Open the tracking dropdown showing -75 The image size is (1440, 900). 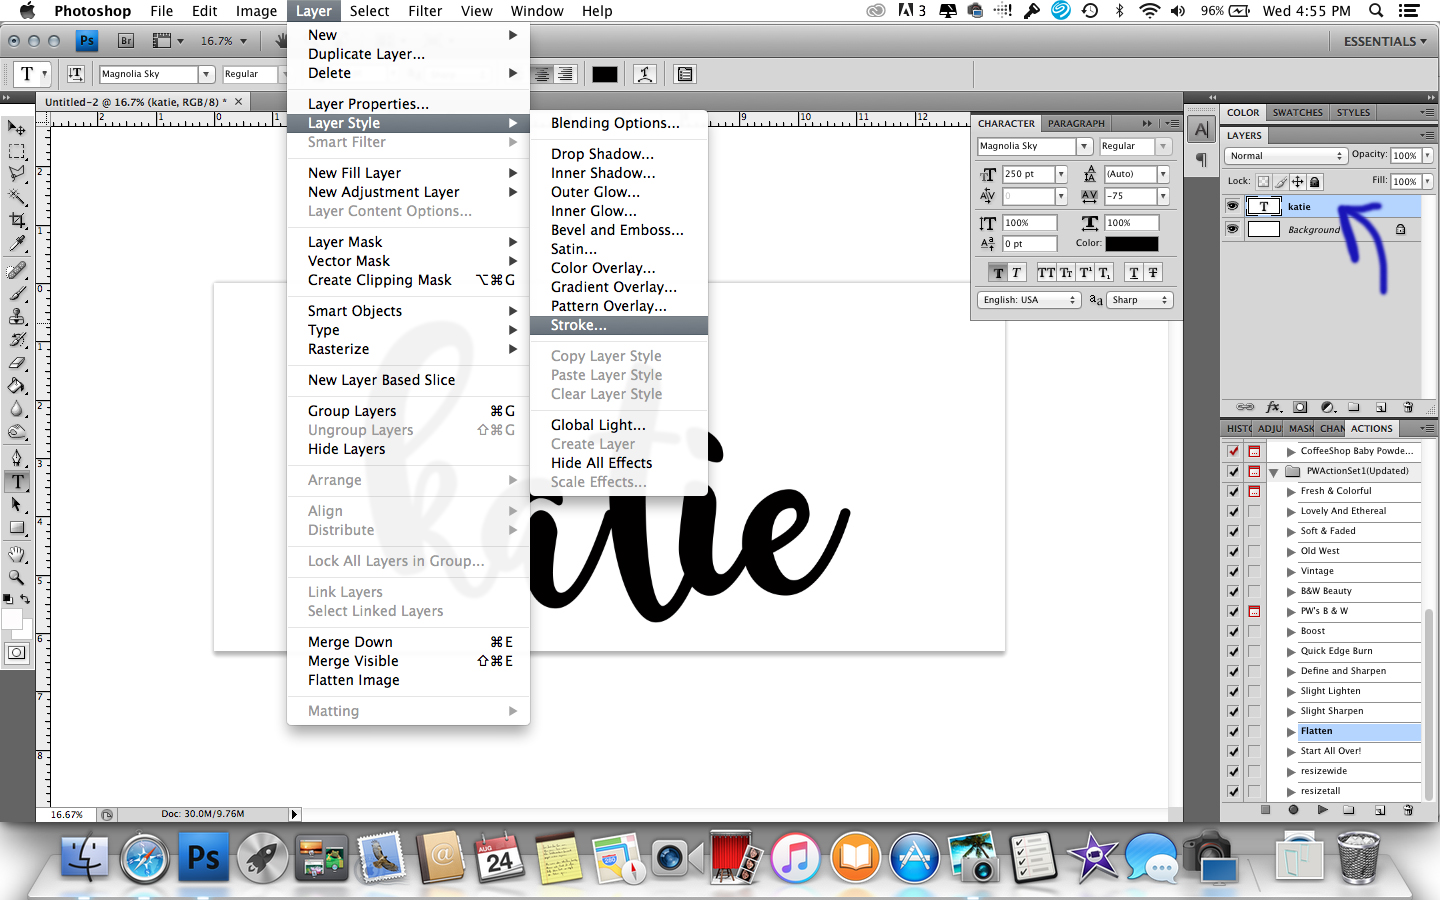click(x=1163, y=196)
